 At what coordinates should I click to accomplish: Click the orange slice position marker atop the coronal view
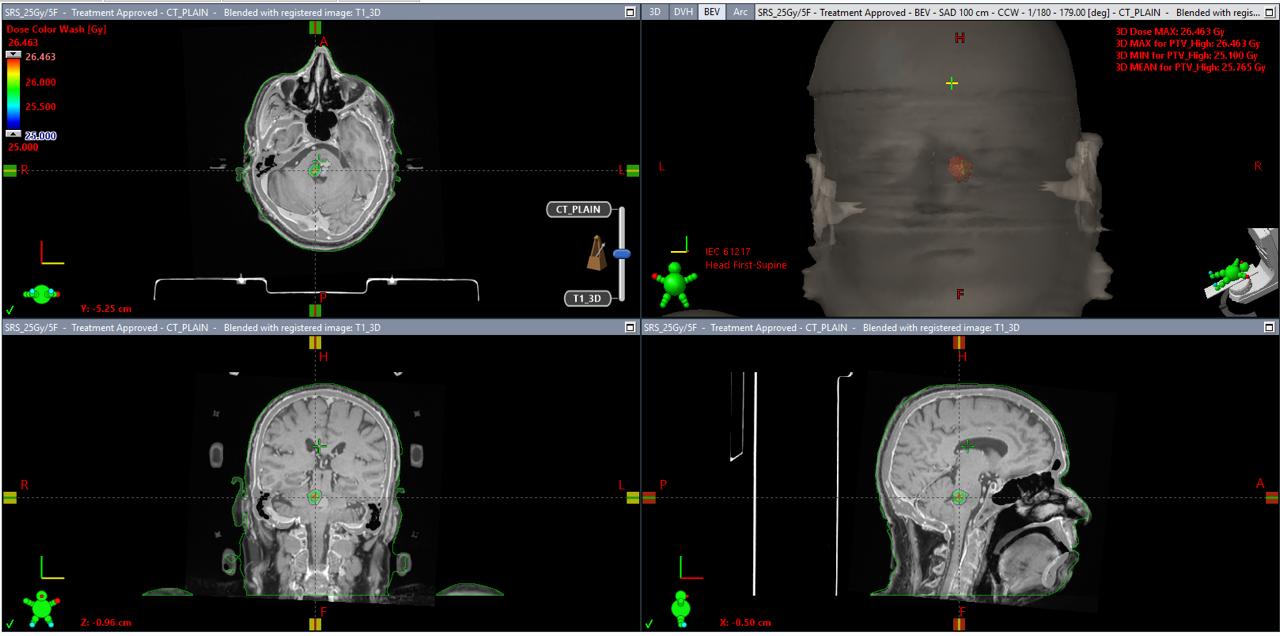(314, 340)
